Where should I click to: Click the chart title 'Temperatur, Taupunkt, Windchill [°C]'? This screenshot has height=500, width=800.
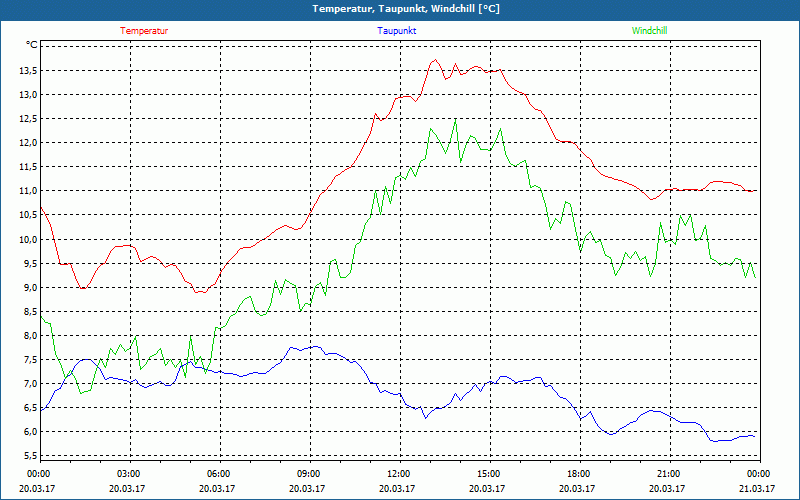[406, 9]
